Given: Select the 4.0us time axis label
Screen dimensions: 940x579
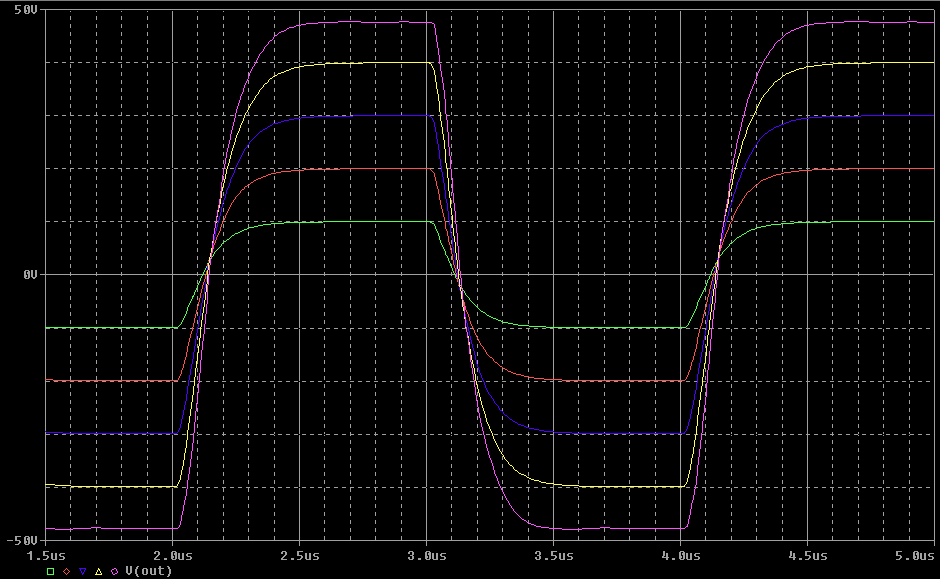Looking at the screenshot, I should tap(681, 554).
